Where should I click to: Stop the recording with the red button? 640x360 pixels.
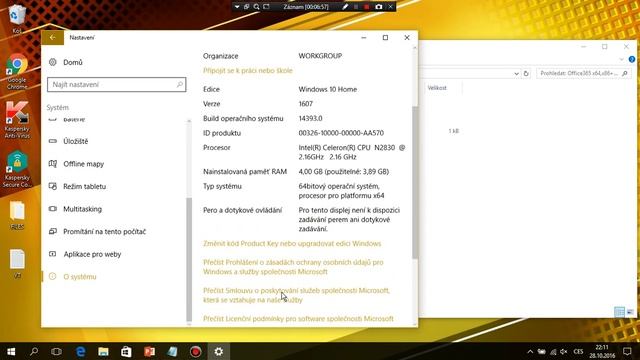367,7
